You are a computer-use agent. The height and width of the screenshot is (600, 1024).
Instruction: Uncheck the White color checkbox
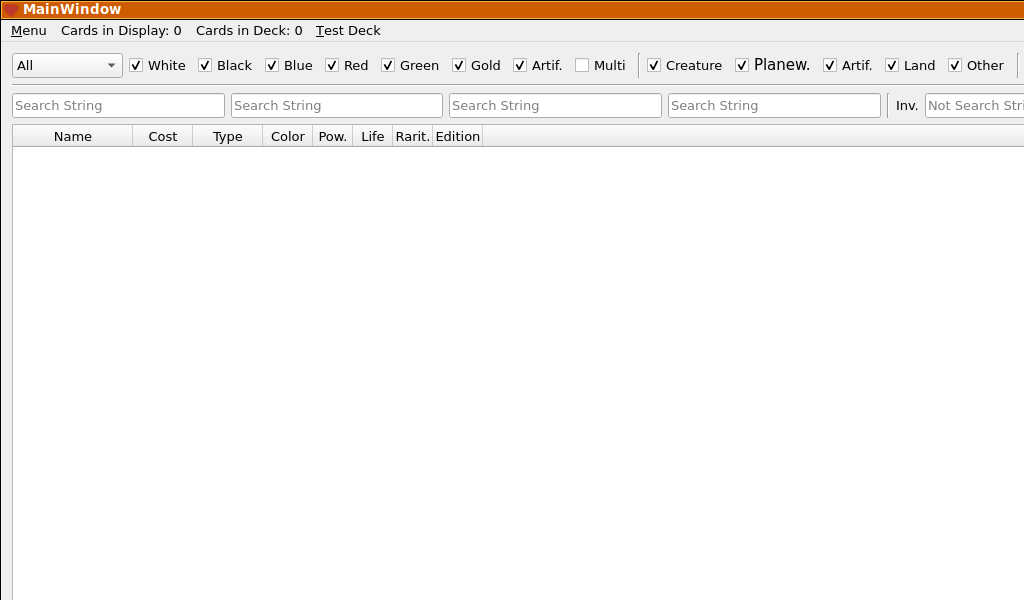[136, 66]
